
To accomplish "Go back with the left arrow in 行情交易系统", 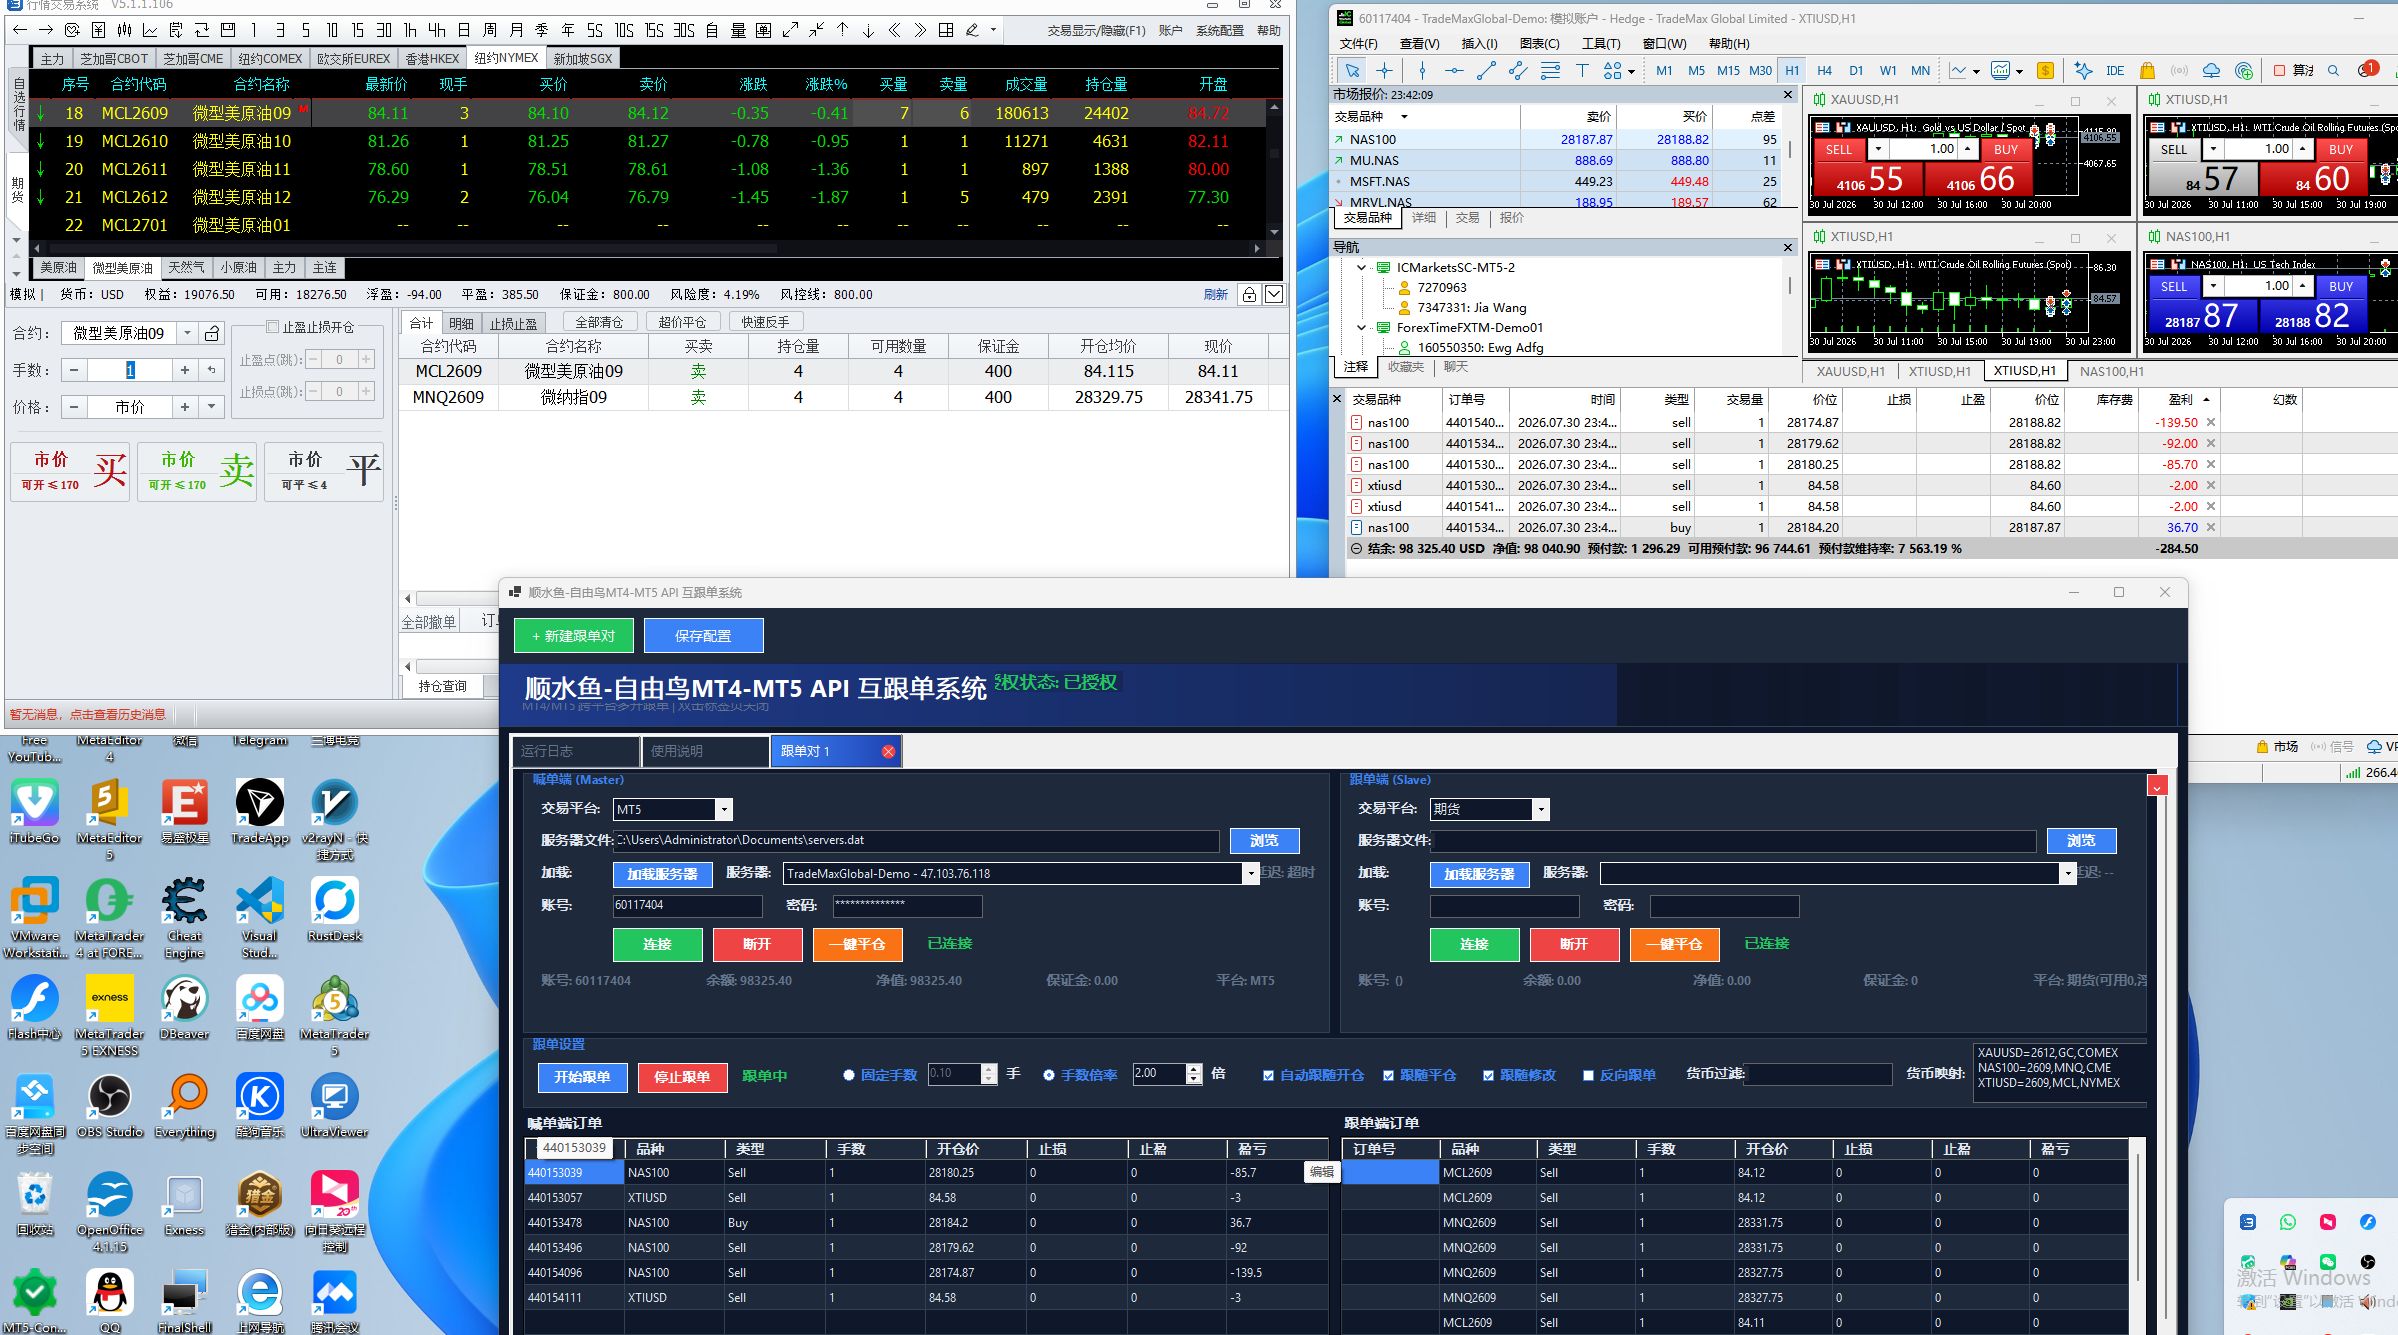I will pos(20,30).
